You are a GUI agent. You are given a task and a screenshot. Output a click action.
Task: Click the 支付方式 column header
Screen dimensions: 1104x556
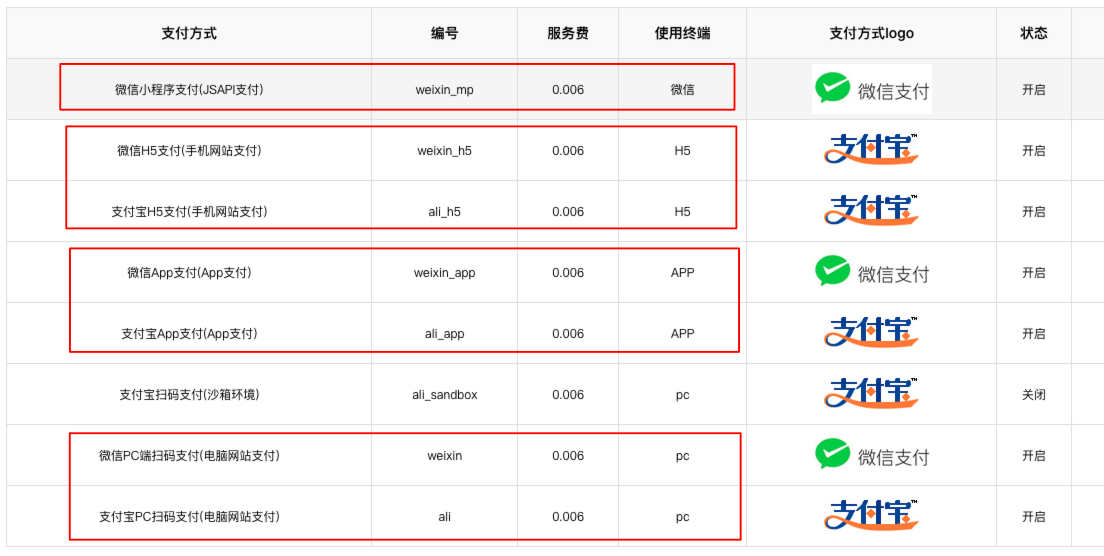coord(189,33)
